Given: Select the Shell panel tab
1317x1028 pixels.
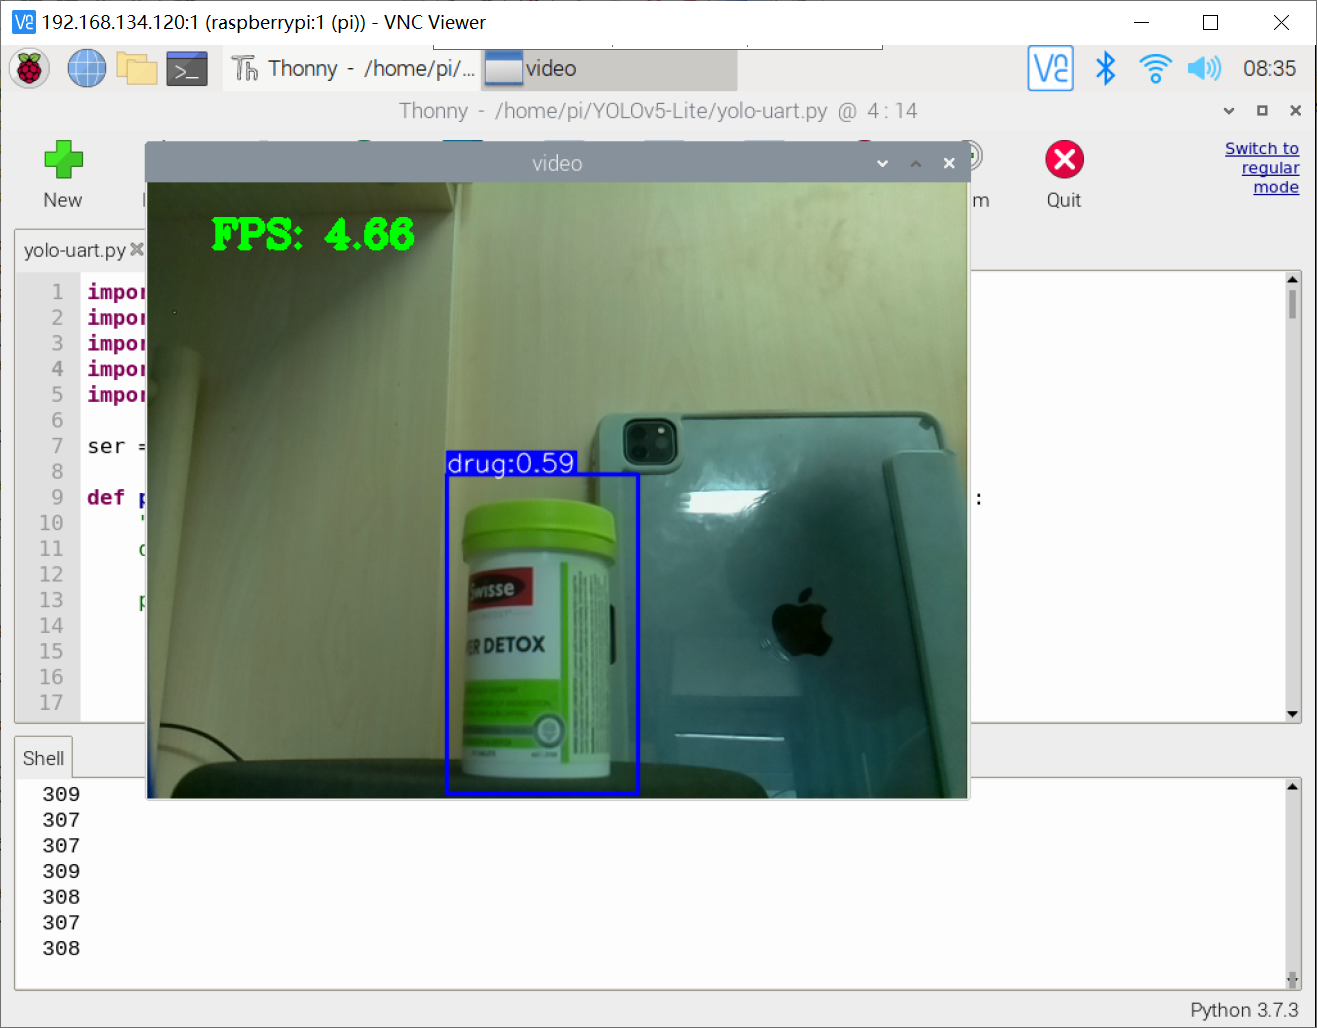Looking at the screenshot, I should 43,758.
